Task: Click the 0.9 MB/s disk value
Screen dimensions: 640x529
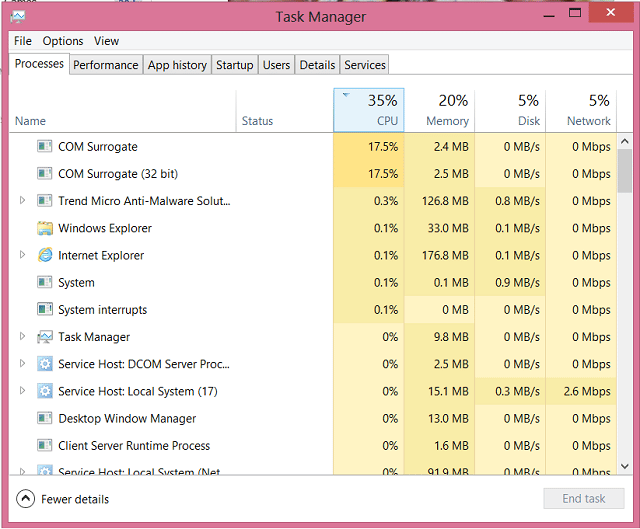Action: coord(518,282)
